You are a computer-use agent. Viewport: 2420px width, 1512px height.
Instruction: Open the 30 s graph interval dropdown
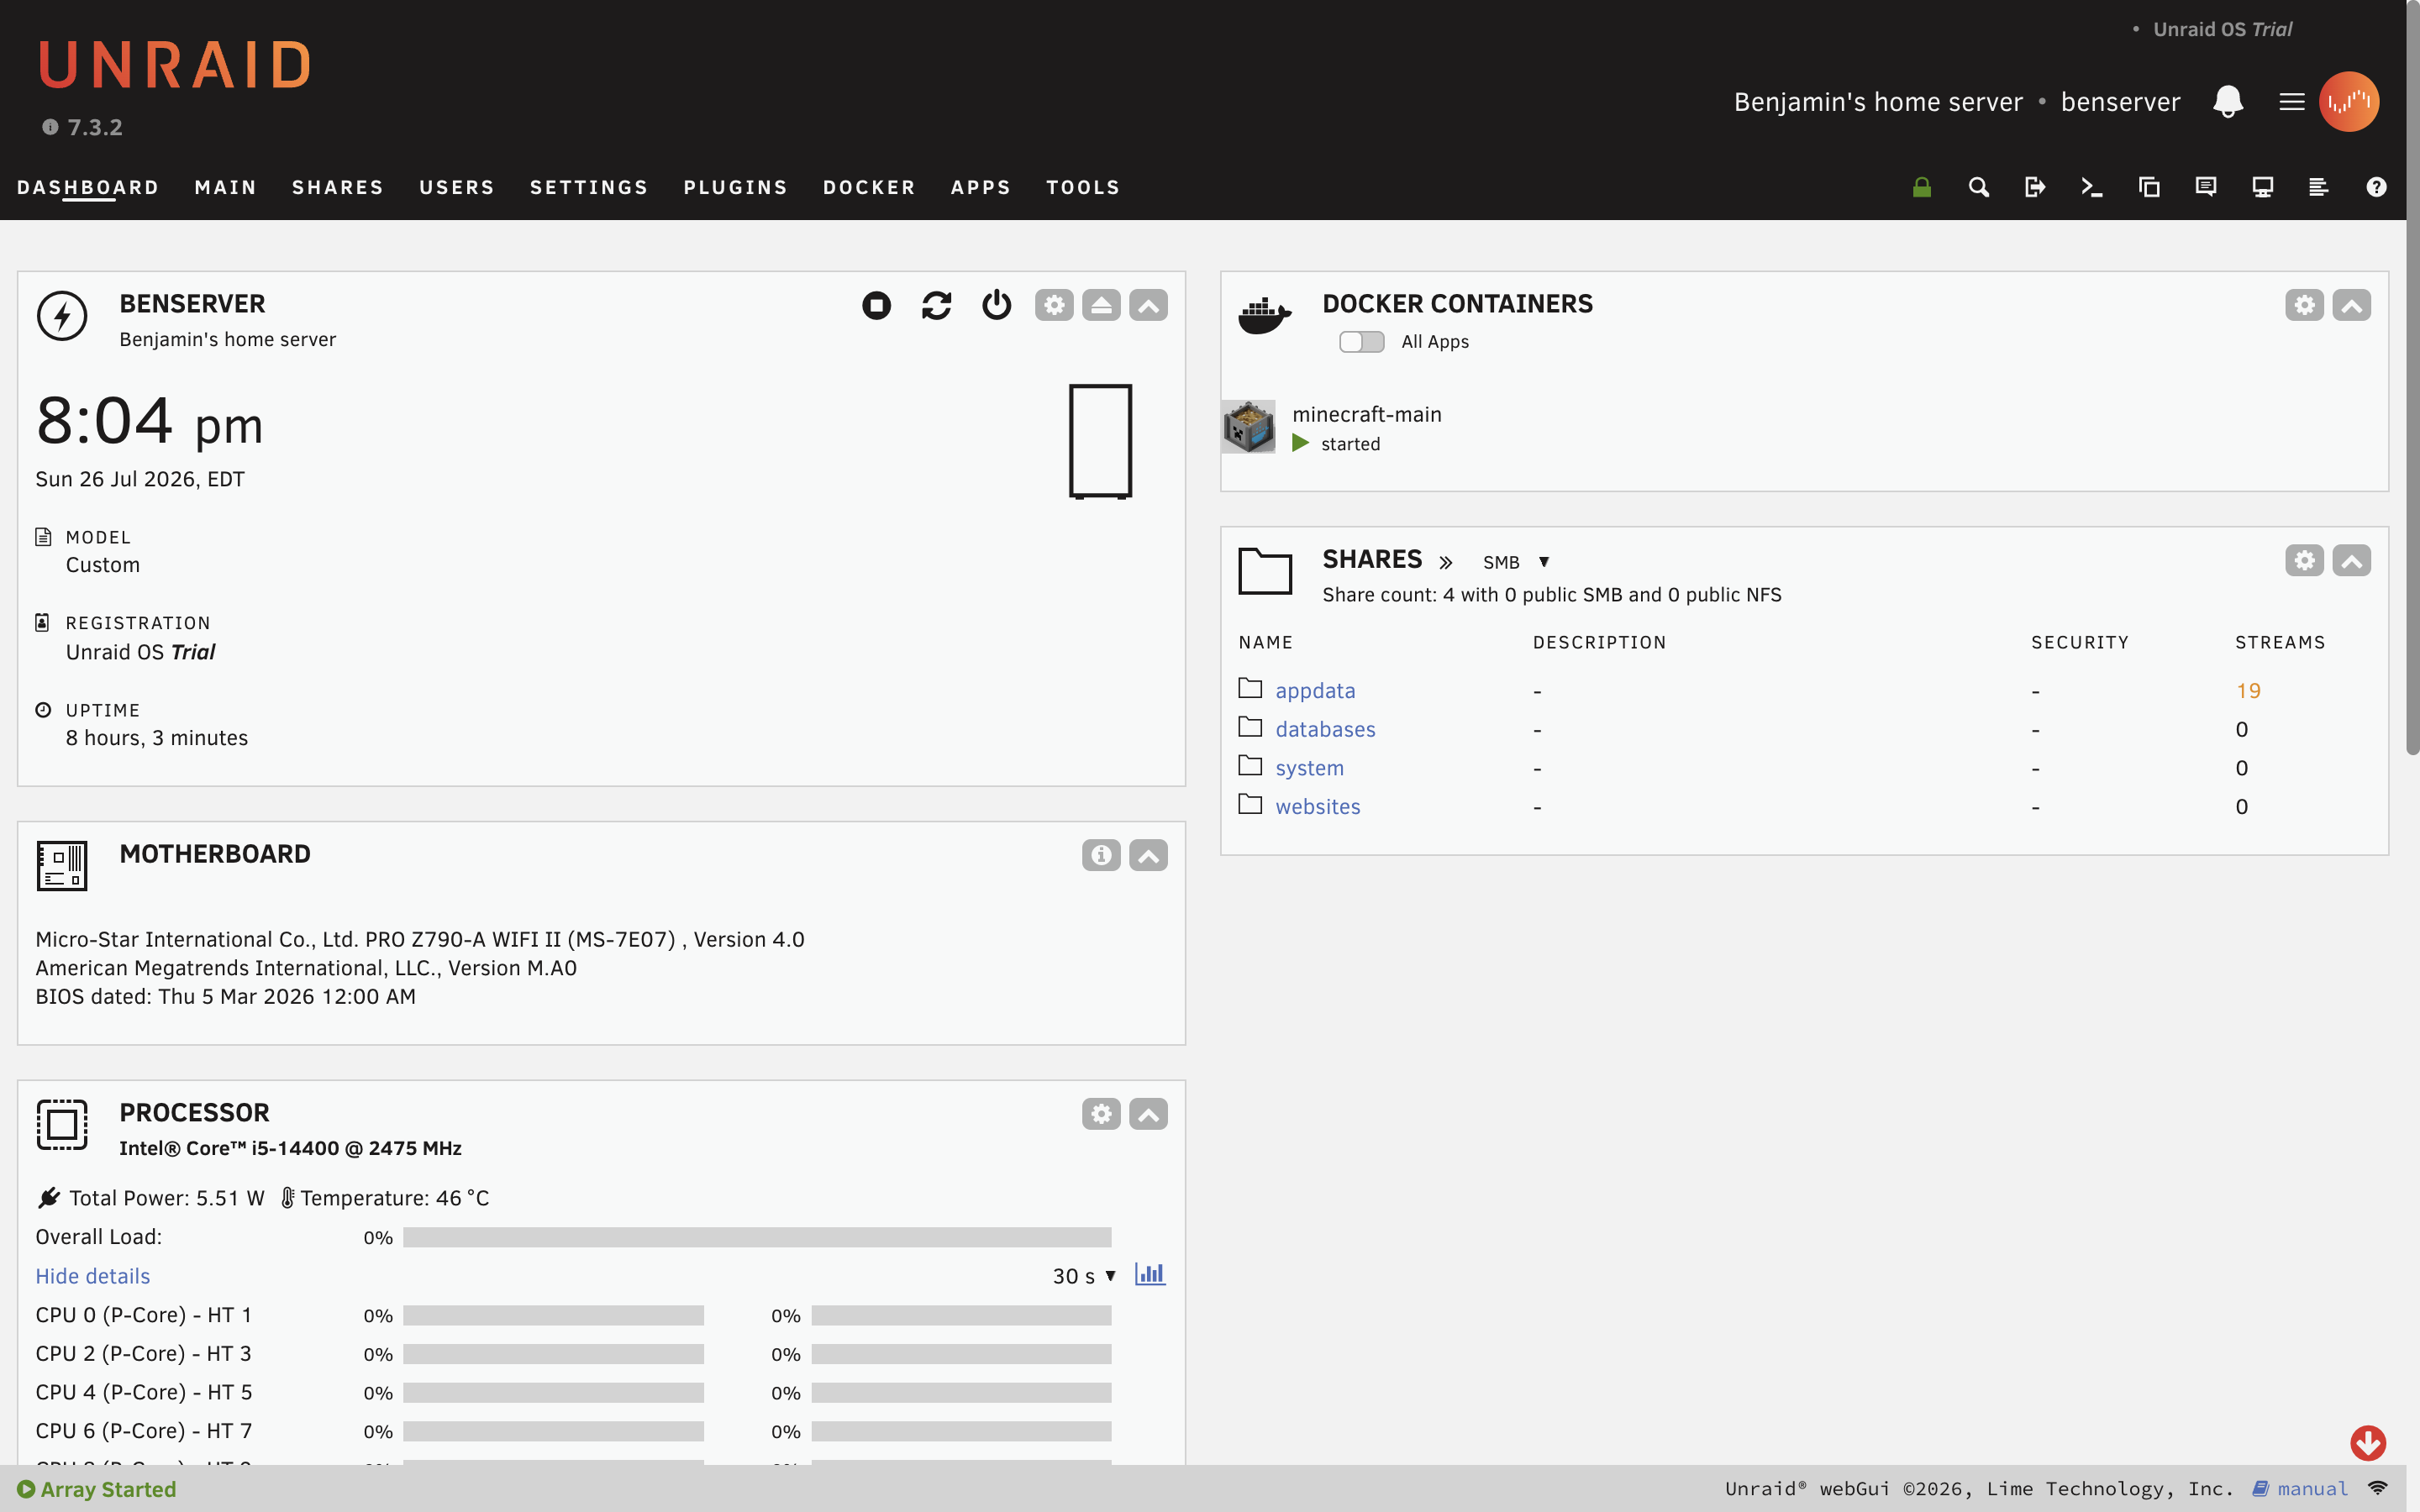click(1084, 1276)
